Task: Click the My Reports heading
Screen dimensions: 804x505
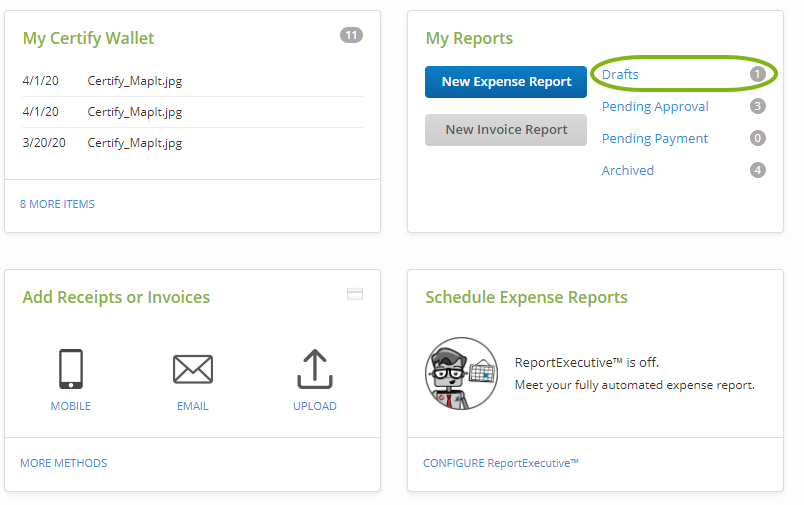Action: tap(469, 38)
